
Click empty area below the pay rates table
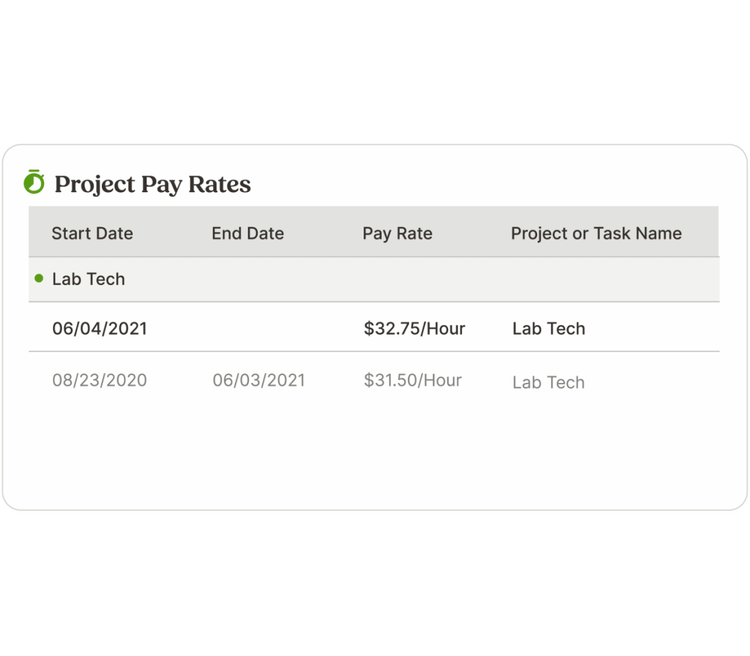click(x=374, y=455)
